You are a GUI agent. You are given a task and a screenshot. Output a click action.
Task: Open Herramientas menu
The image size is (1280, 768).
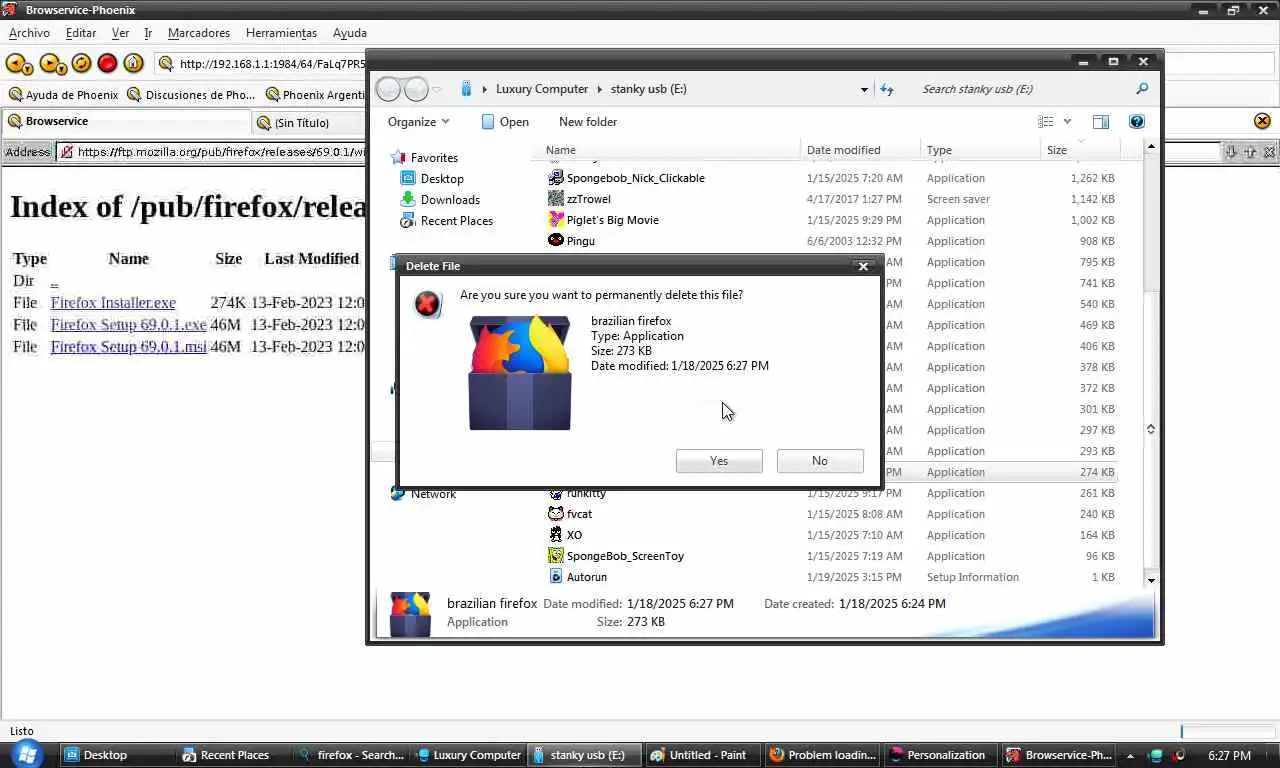pyautogui.click(x=281, y=33)
